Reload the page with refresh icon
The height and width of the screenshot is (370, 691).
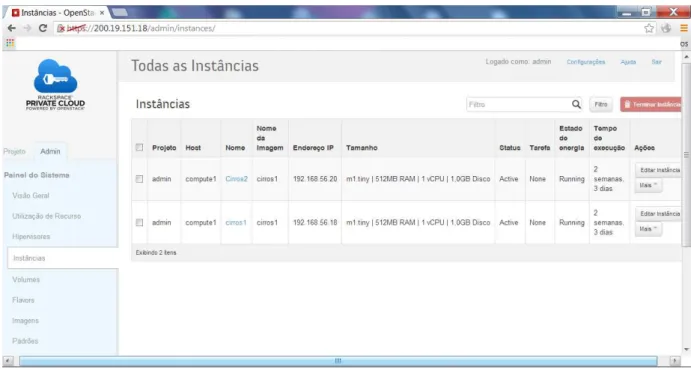coord(43,29)
